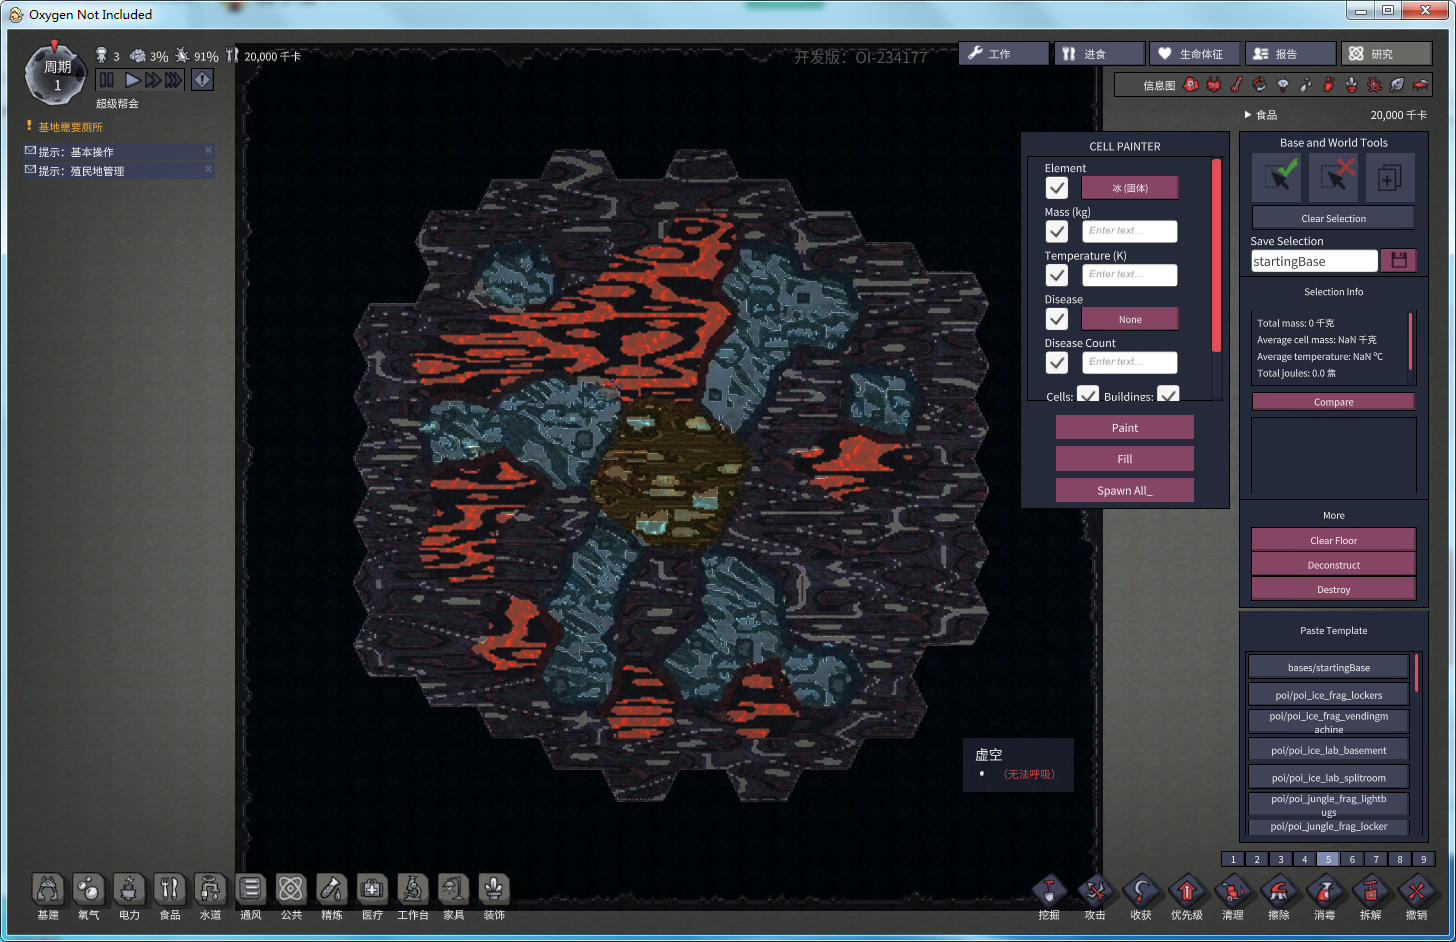
Task: Toggle the Disease checkbox
Action: (x=1057, y=318)
